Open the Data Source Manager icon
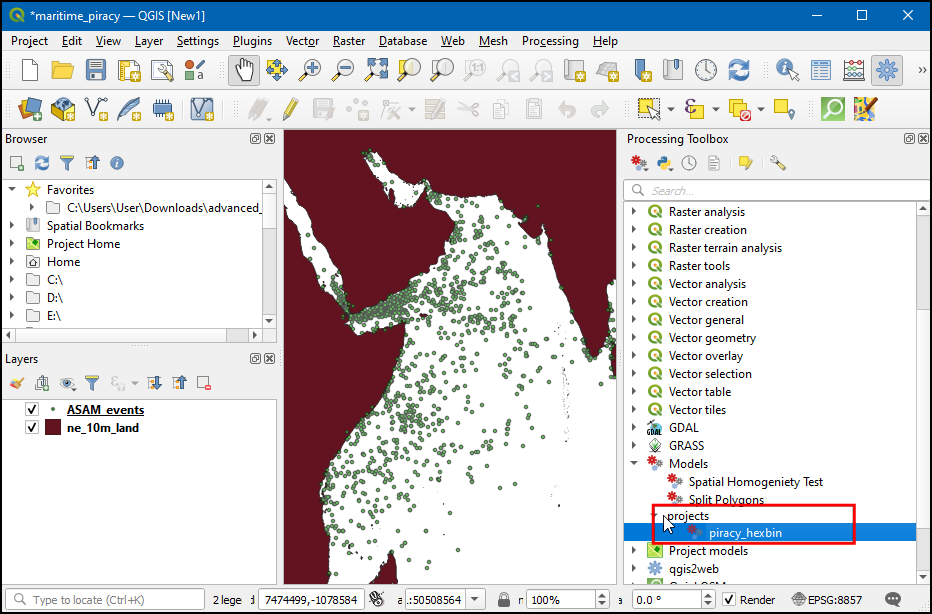Image resolution: width=932 pixels, height=614 pixels. point(30,109)
